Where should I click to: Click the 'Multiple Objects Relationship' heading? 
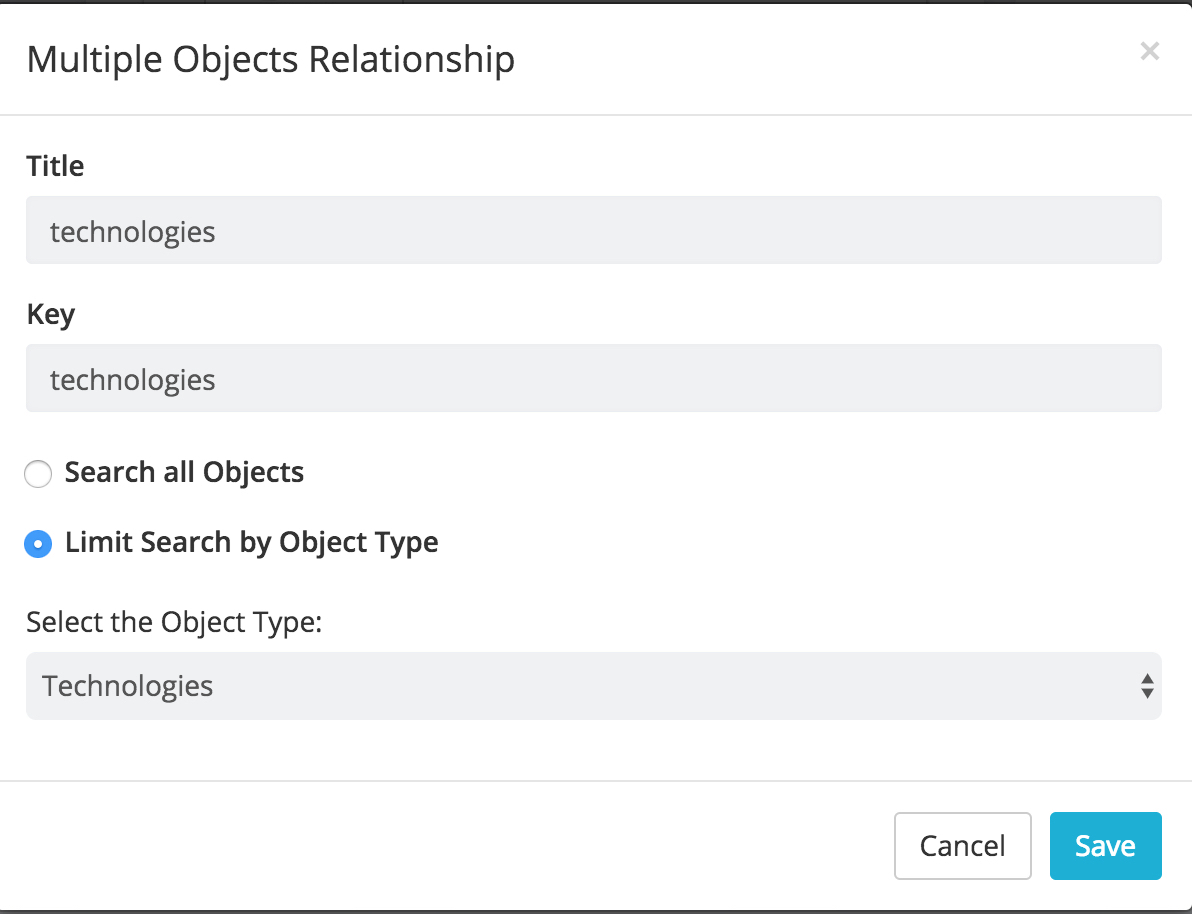coord(271,59)
